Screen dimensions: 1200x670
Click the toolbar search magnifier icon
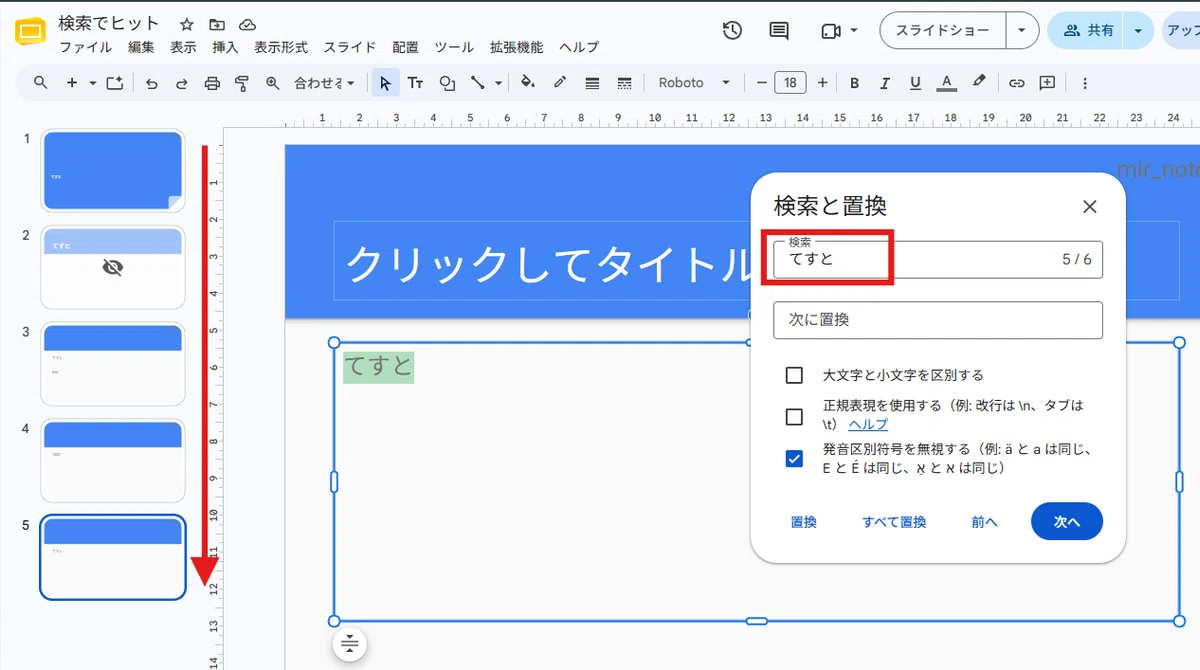[41, 83]
